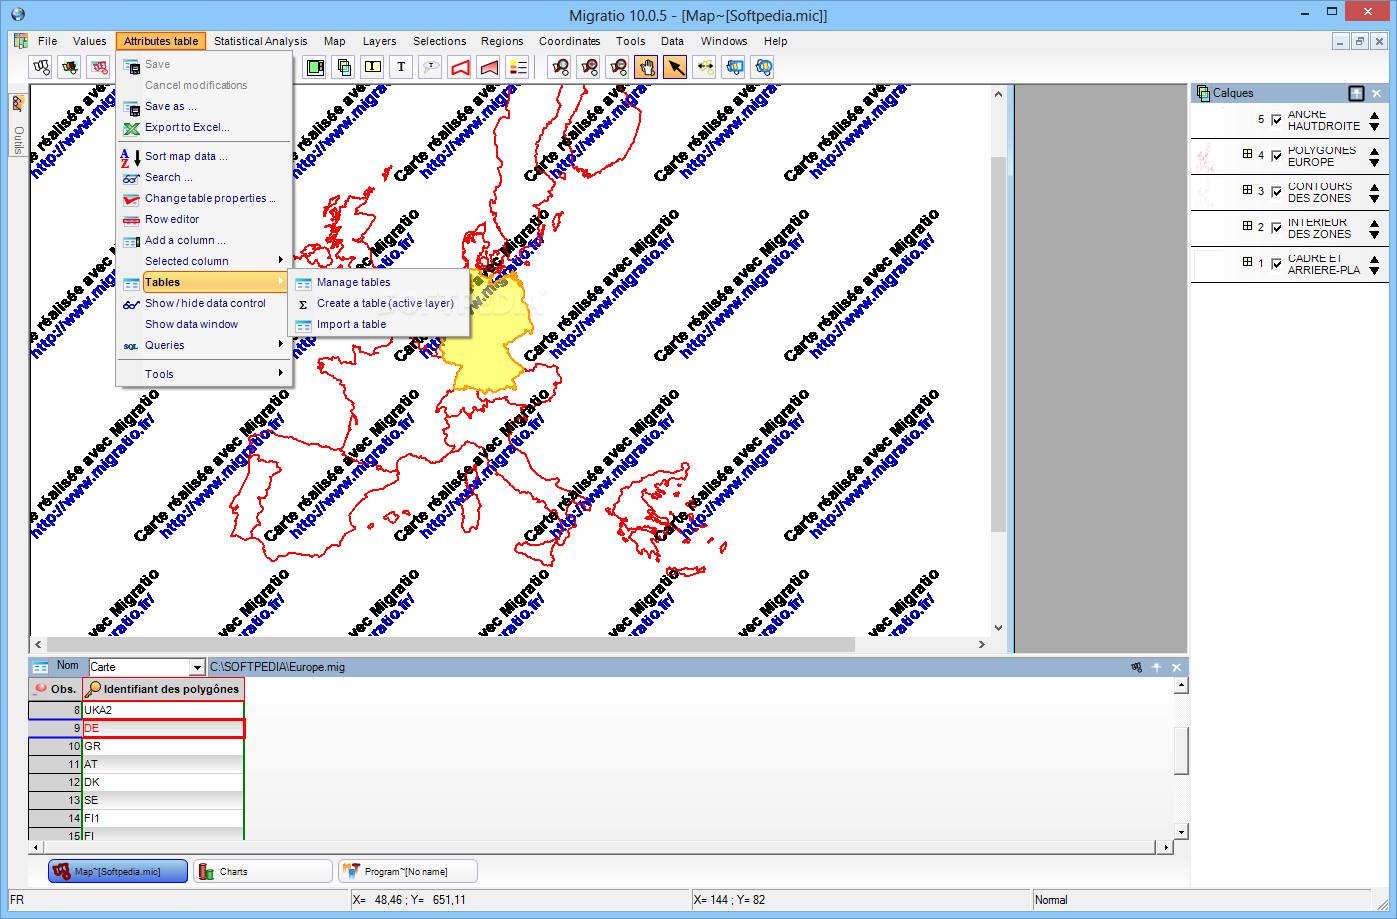Choose Export to Excel…
The height and width of the screenshot is (919, 1397).
click(204, 127)
